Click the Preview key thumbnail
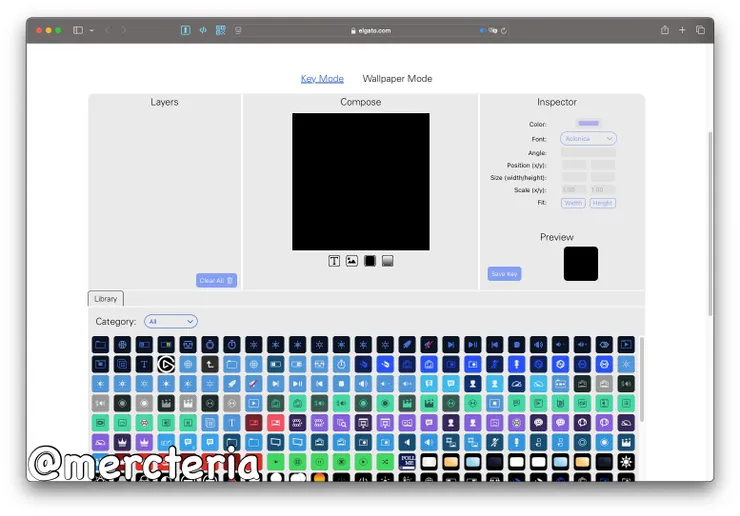 click(580, 263)
